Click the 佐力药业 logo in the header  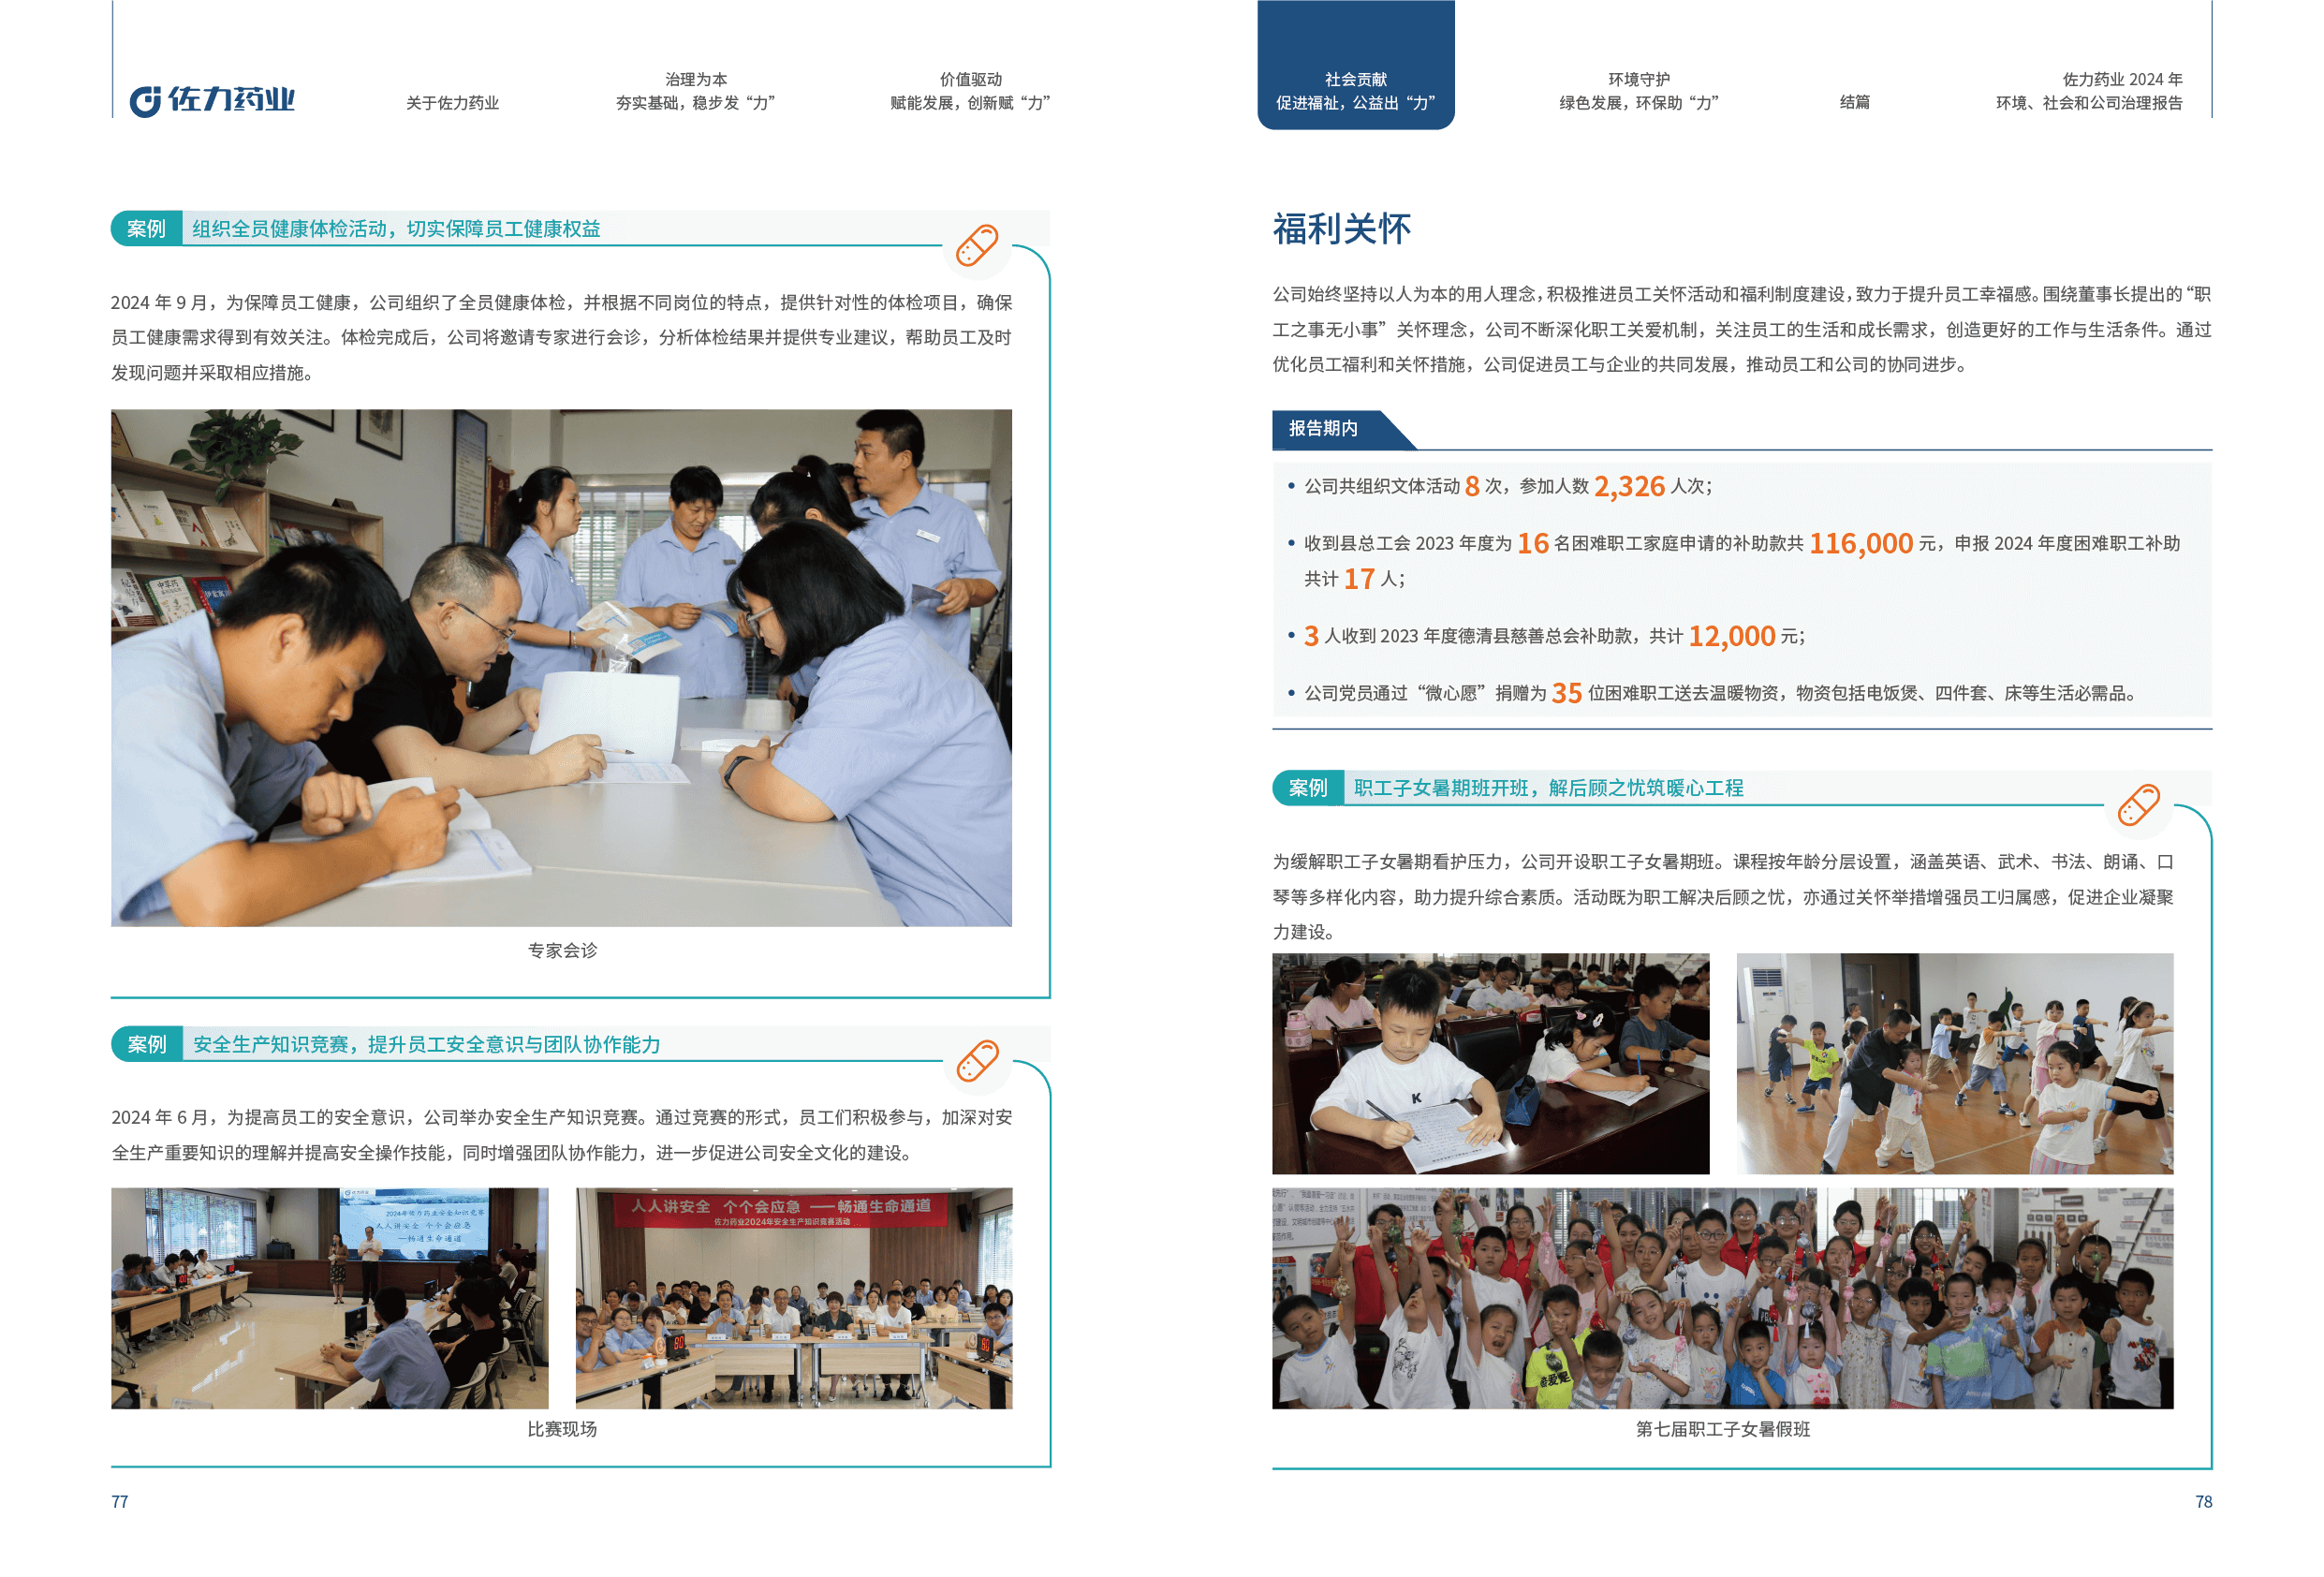coord(212,100)
